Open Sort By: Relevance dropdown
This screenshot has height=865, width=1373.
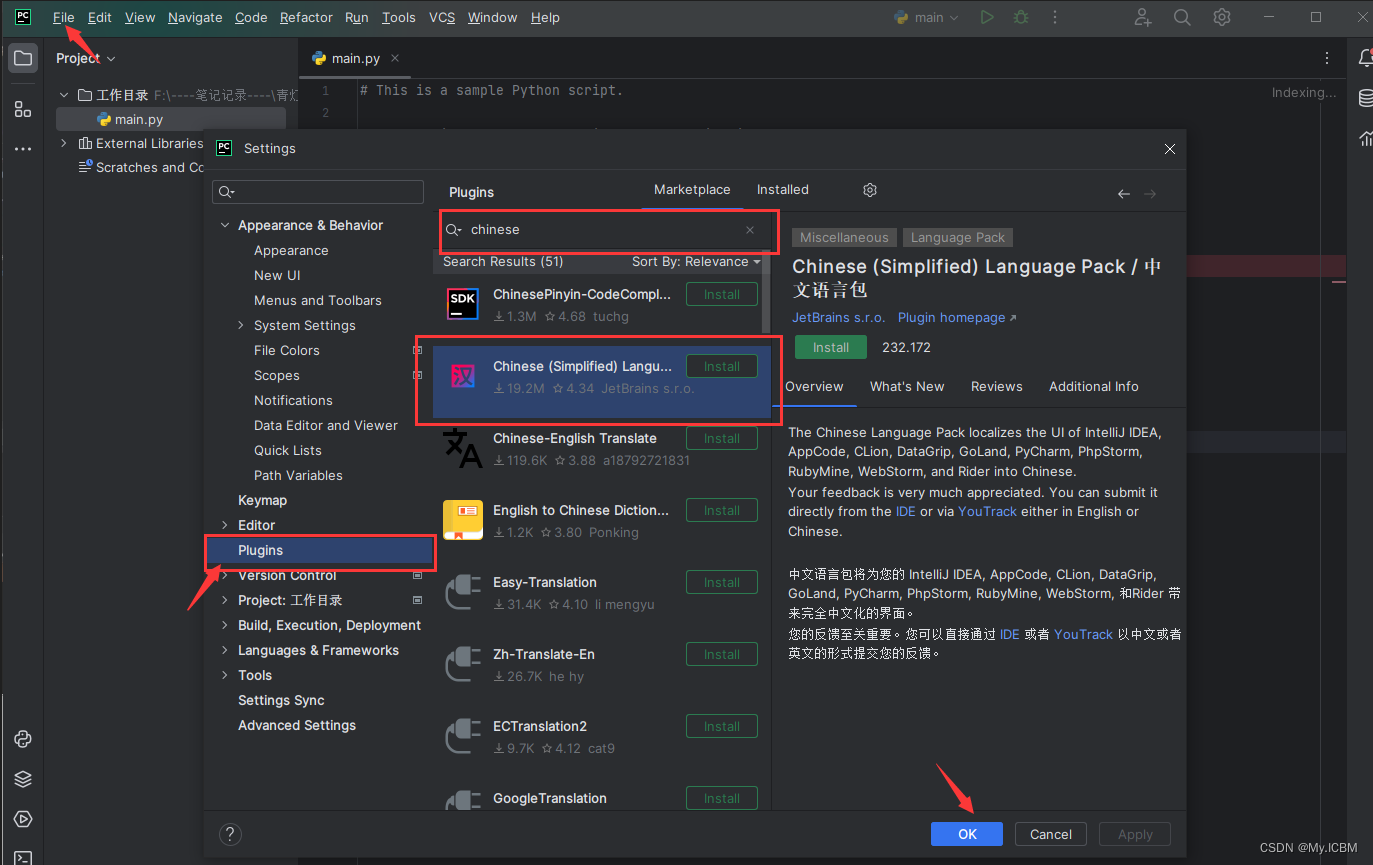point(696,262)
